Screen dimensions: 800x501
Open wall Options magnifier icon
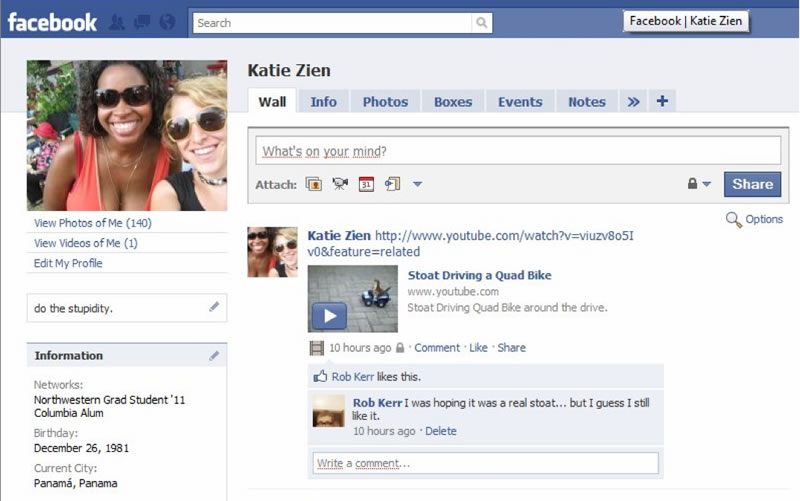[x=733, y=220]
